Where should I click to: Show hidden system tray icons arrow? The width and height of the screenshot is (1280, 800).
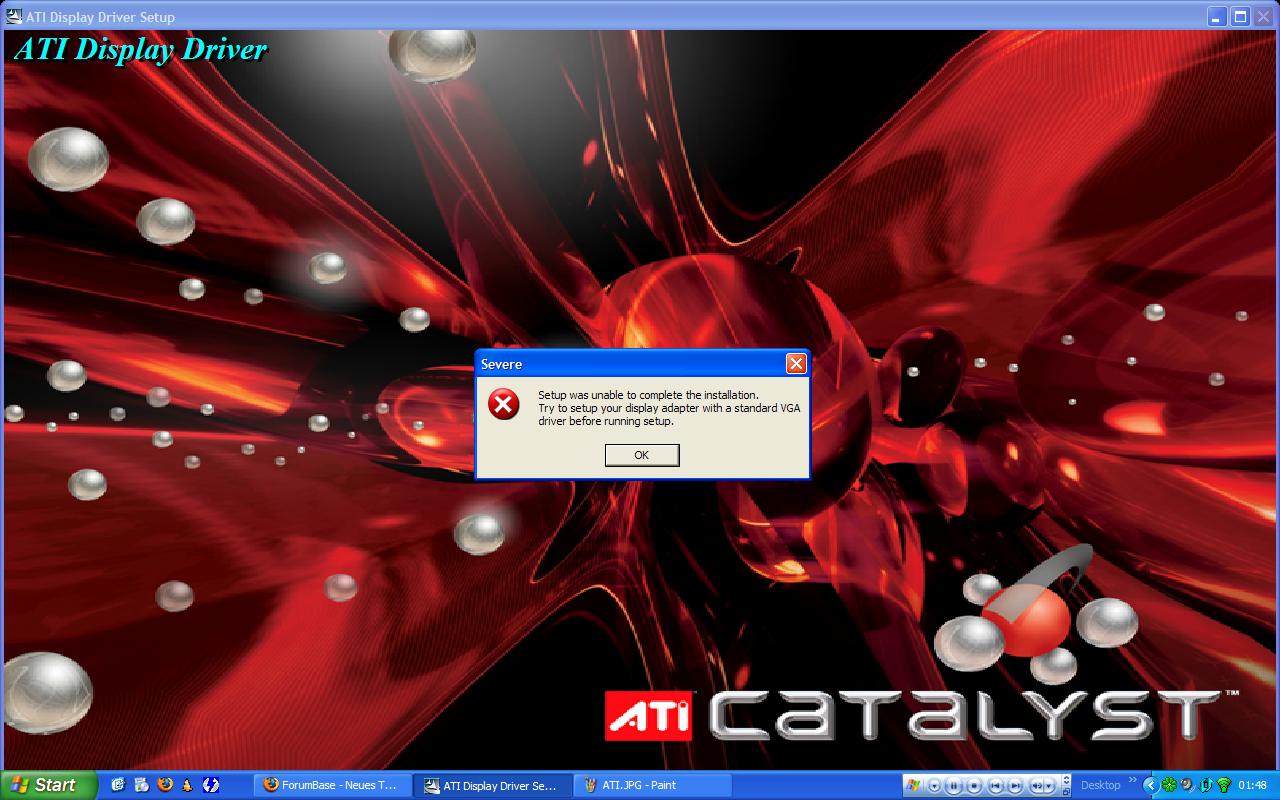pyautogui.click(x=1151, y=785)
